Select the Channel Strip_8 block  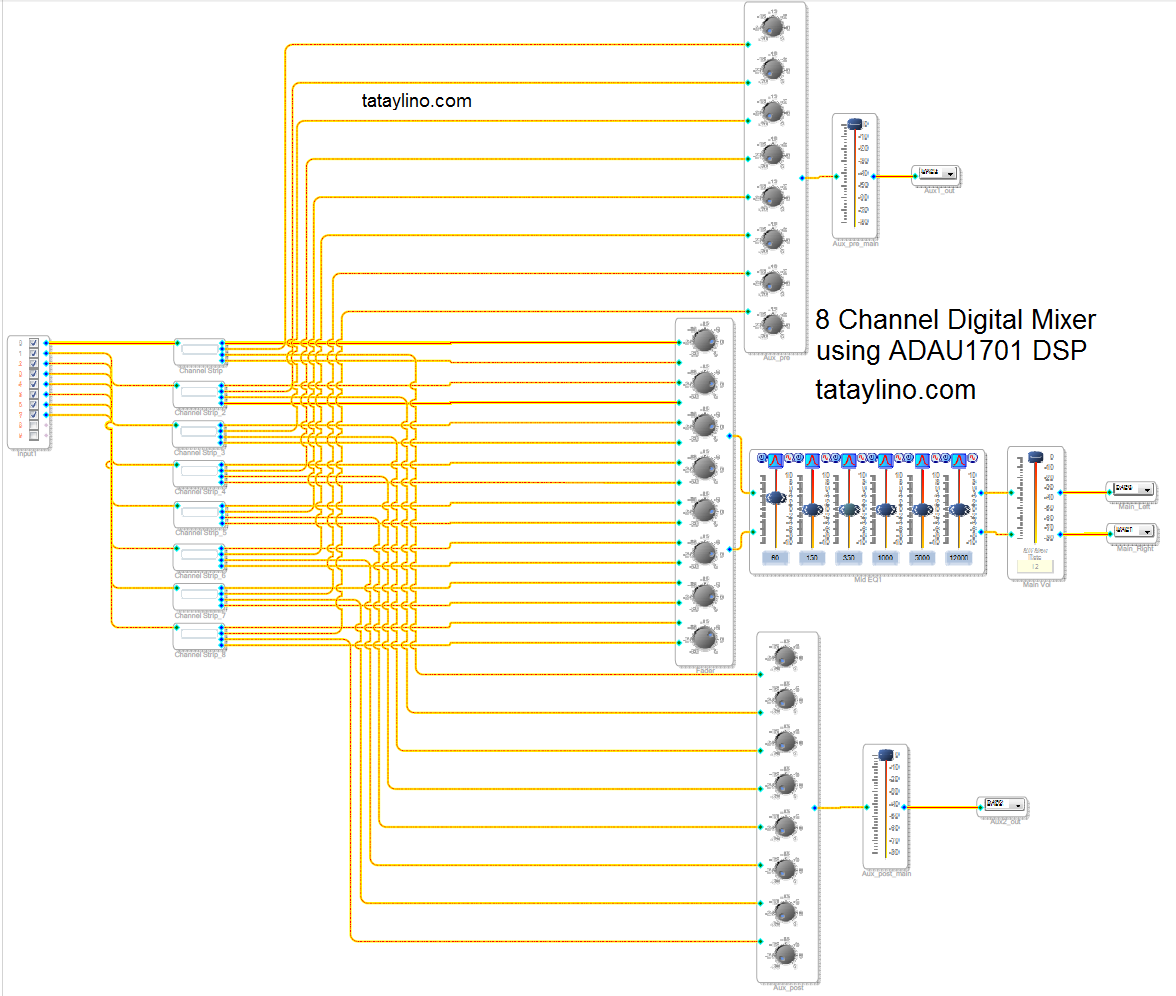(200, 636)
